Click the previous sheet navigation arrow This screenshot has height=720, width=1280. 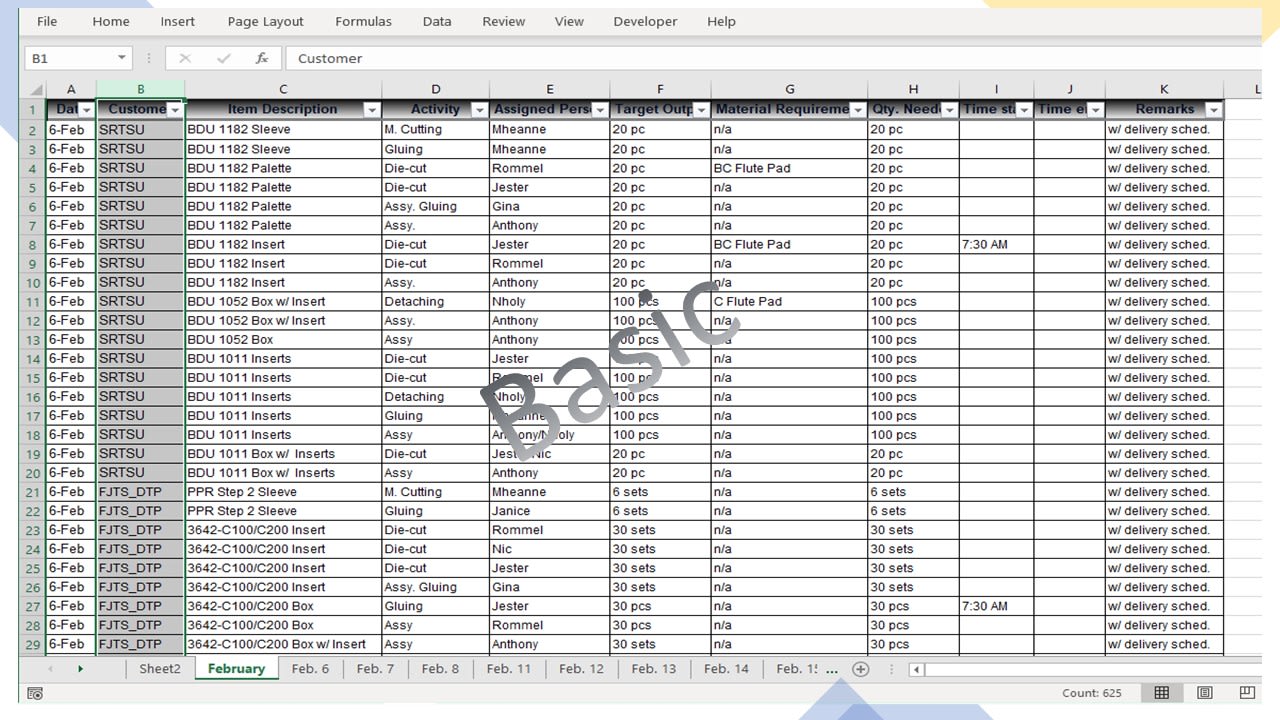coord(50,669)
